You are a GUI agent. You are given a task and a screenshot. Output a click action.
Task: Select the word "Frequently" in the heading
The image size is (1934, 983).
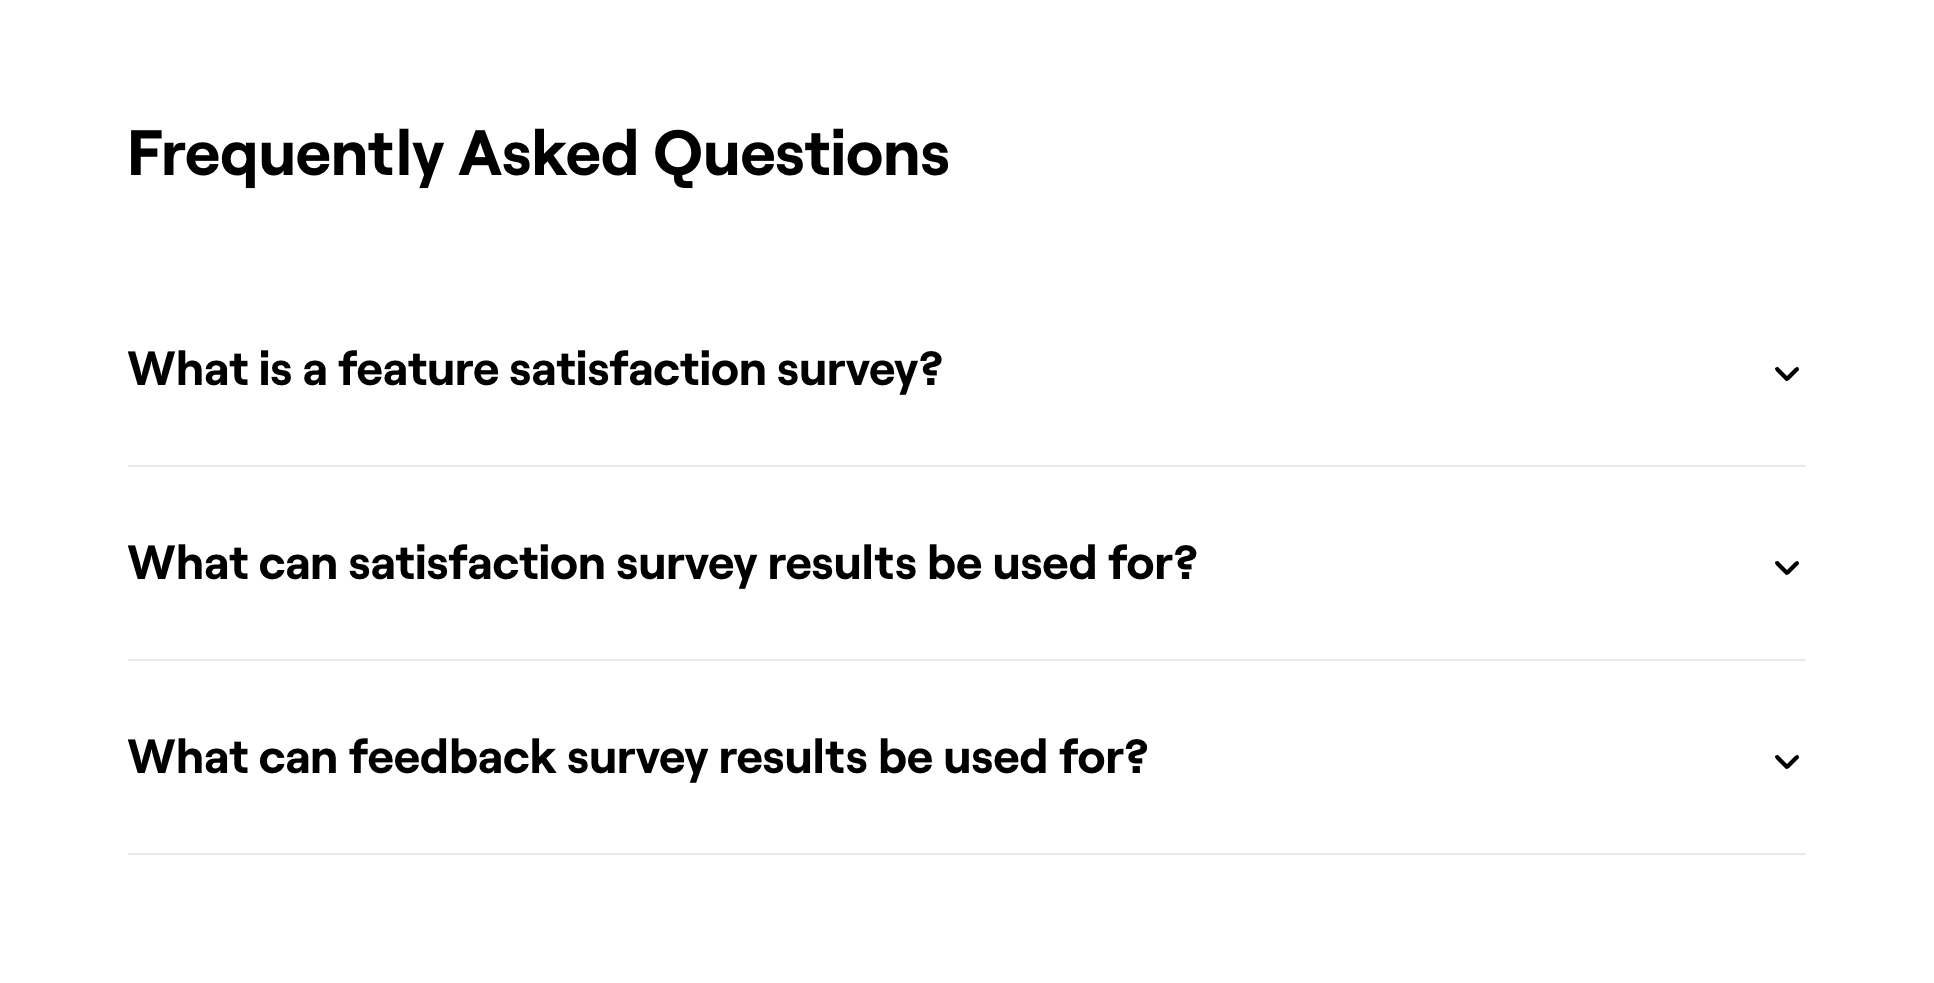285,154
